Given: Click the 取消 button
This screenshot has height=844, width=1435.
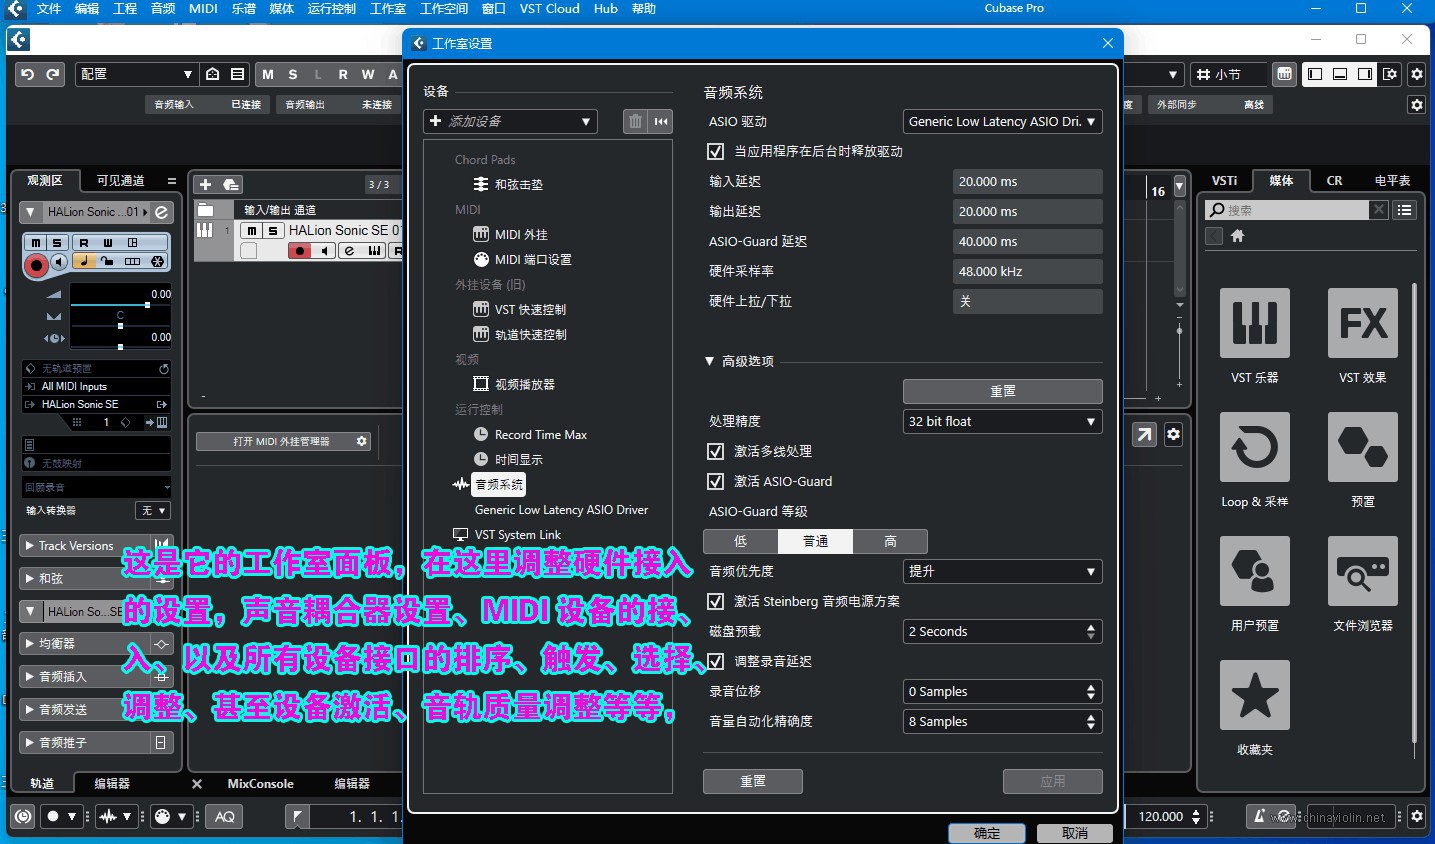Looking at the screenshot, I should click(1075, 833).
